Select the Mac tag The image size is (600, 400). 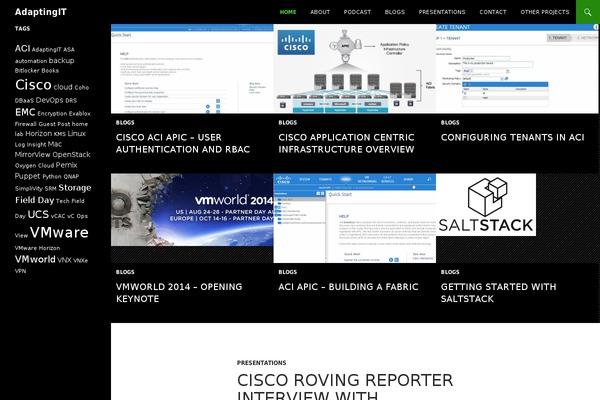pos(55,144)
